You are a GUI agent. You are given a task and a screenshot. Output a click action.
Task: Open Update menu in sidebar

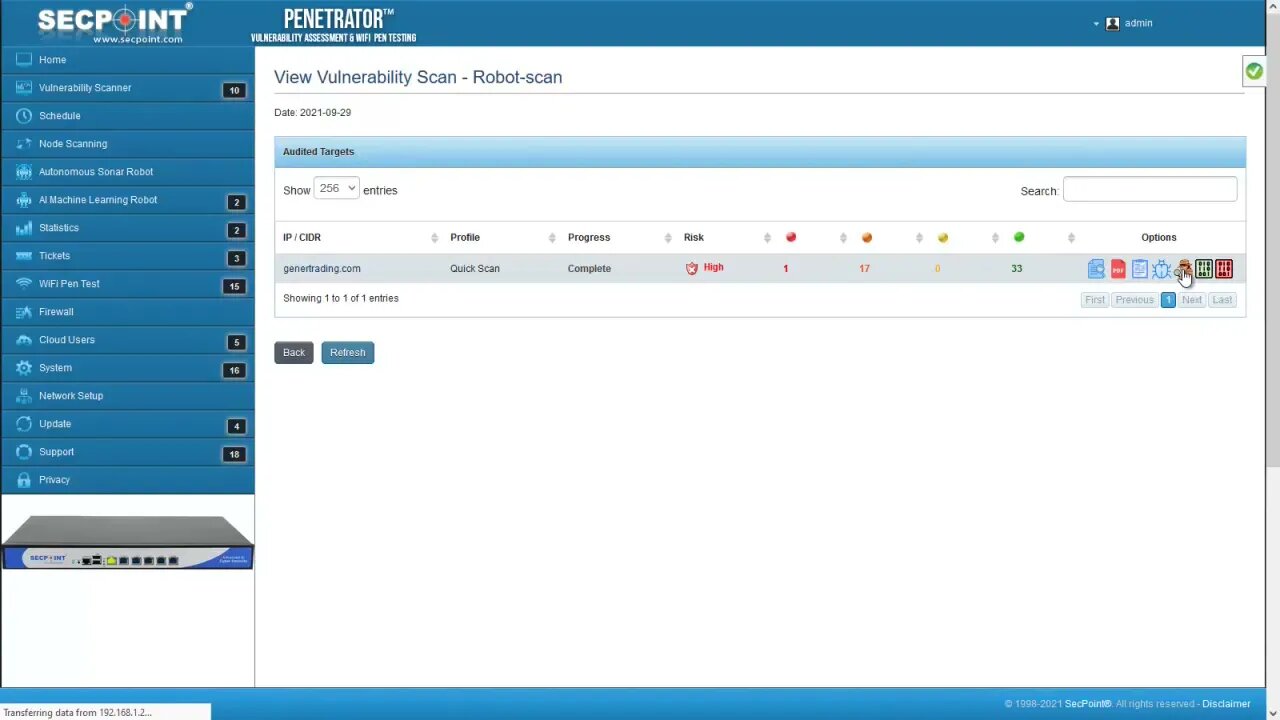coord(127,424)
